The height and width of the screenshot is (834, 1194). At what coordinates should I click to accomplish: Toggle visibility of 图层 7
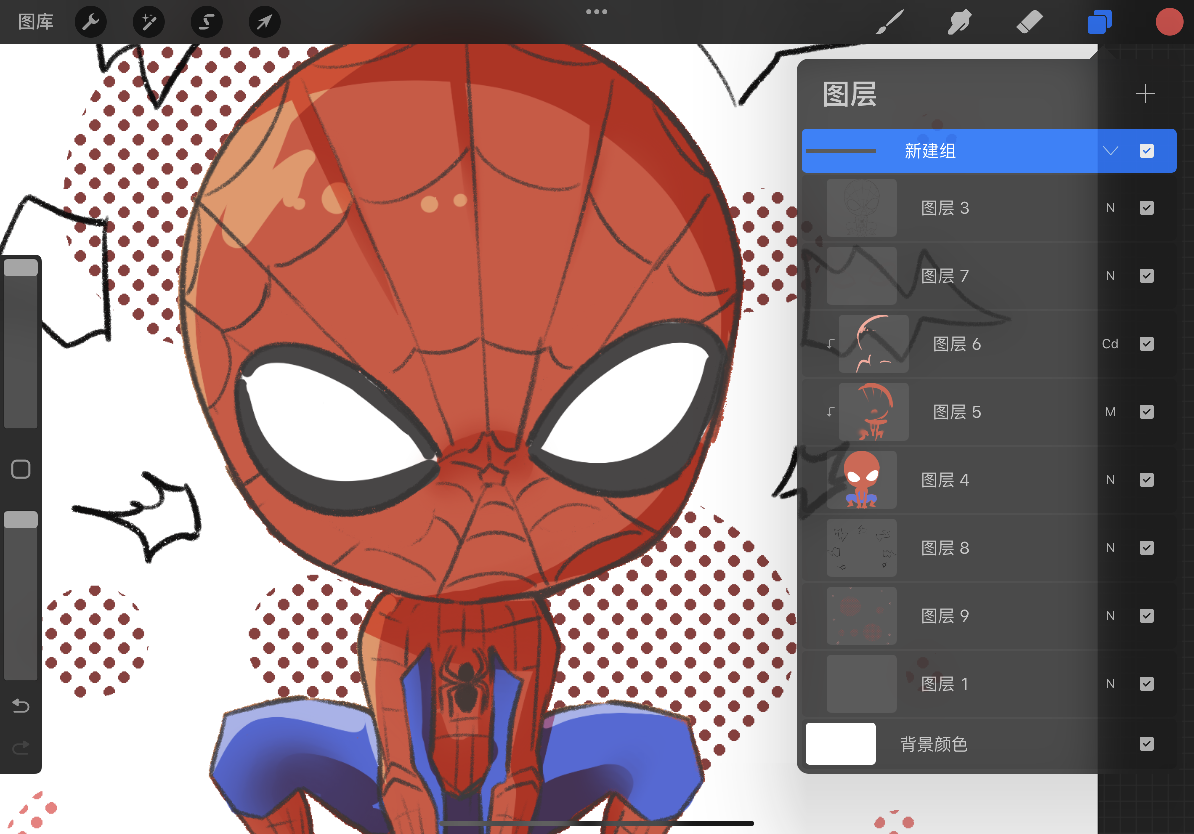pos(1147,276)
